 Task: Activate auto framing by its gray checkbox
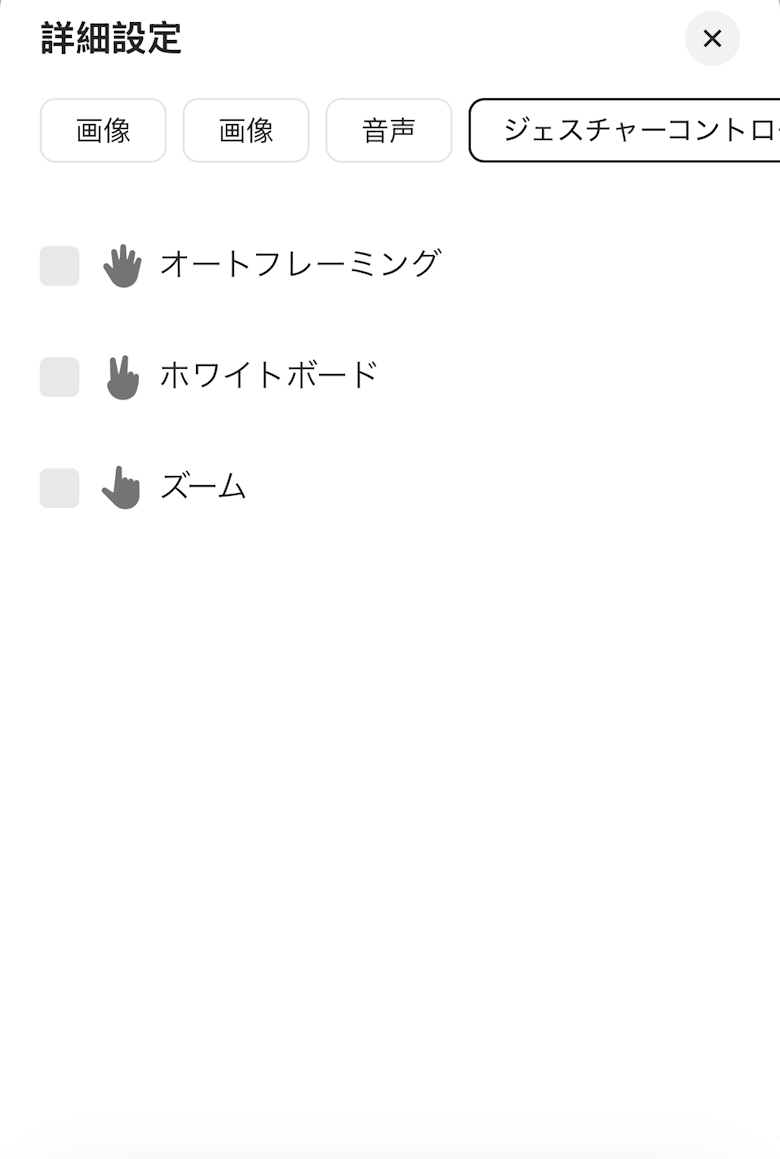[59, 266]
